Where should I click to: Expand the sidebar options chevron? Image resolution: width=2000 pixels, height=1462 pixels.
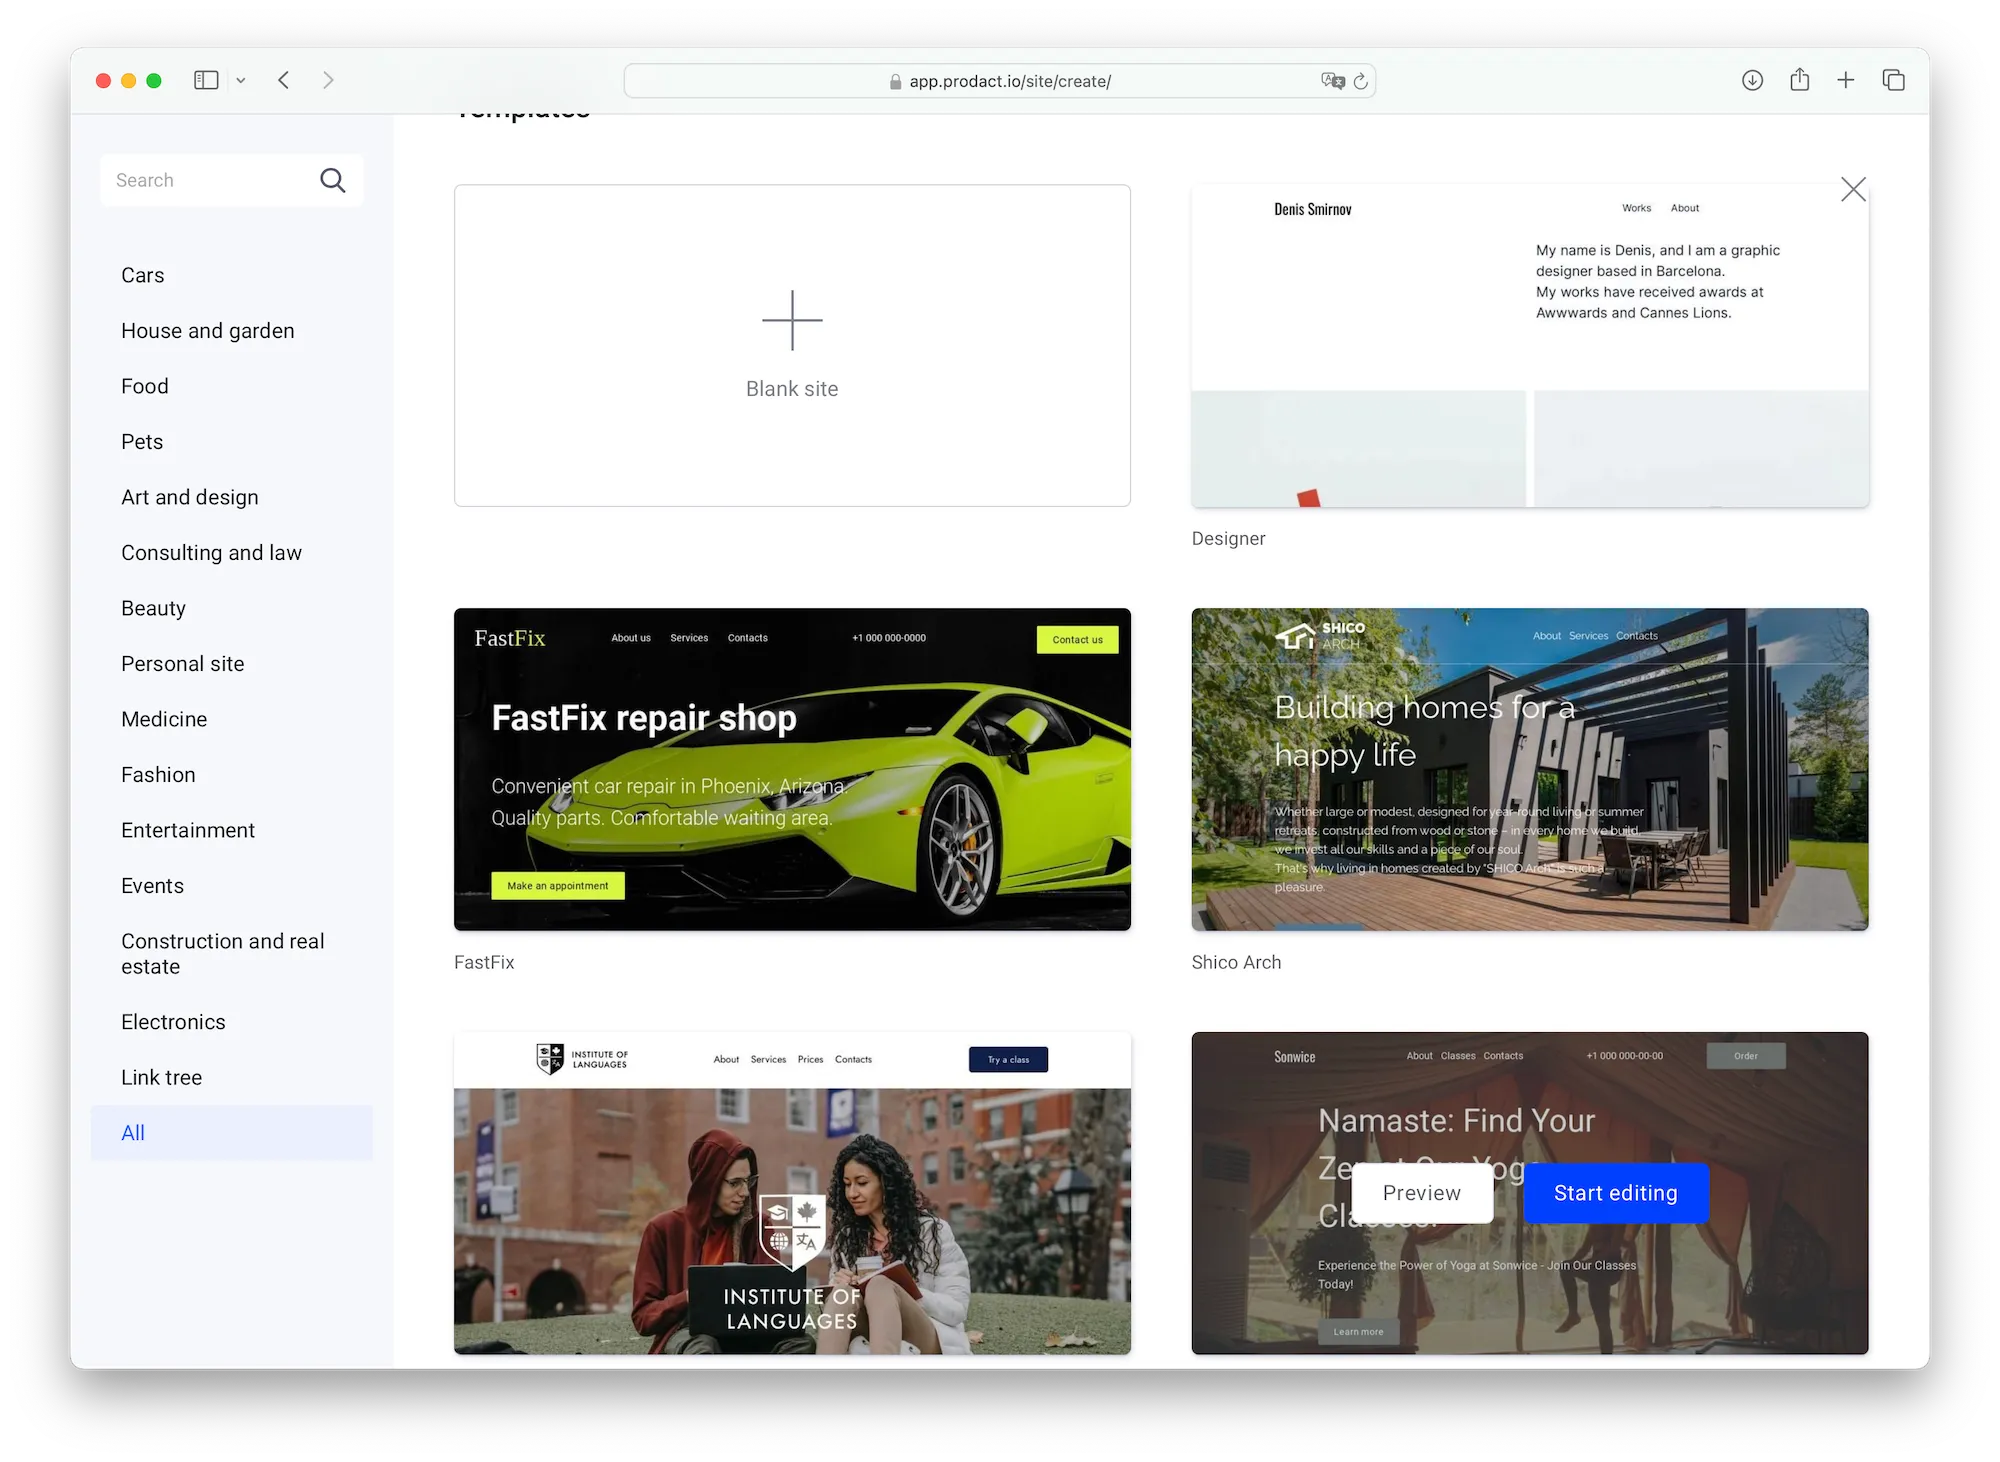240,80
